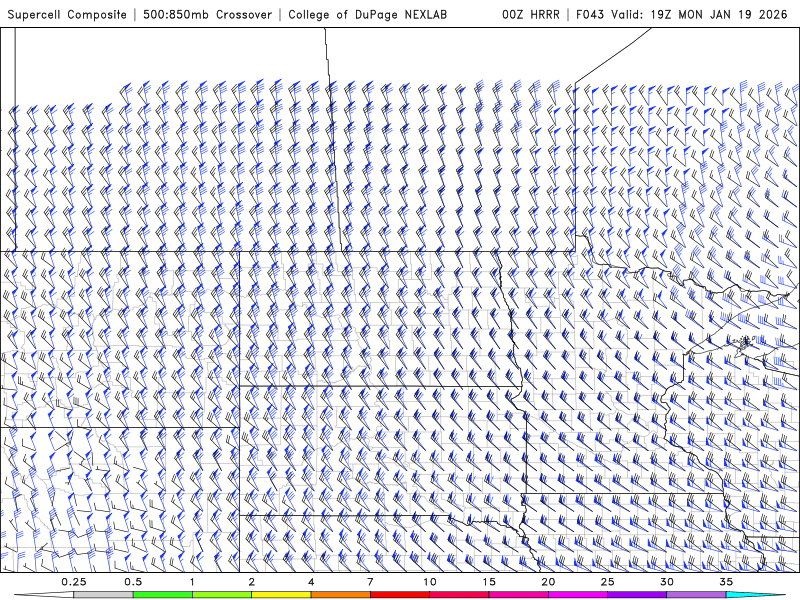
Task: Click the '500:850mb Crossover' header text
Action: (x=207, y=14)
